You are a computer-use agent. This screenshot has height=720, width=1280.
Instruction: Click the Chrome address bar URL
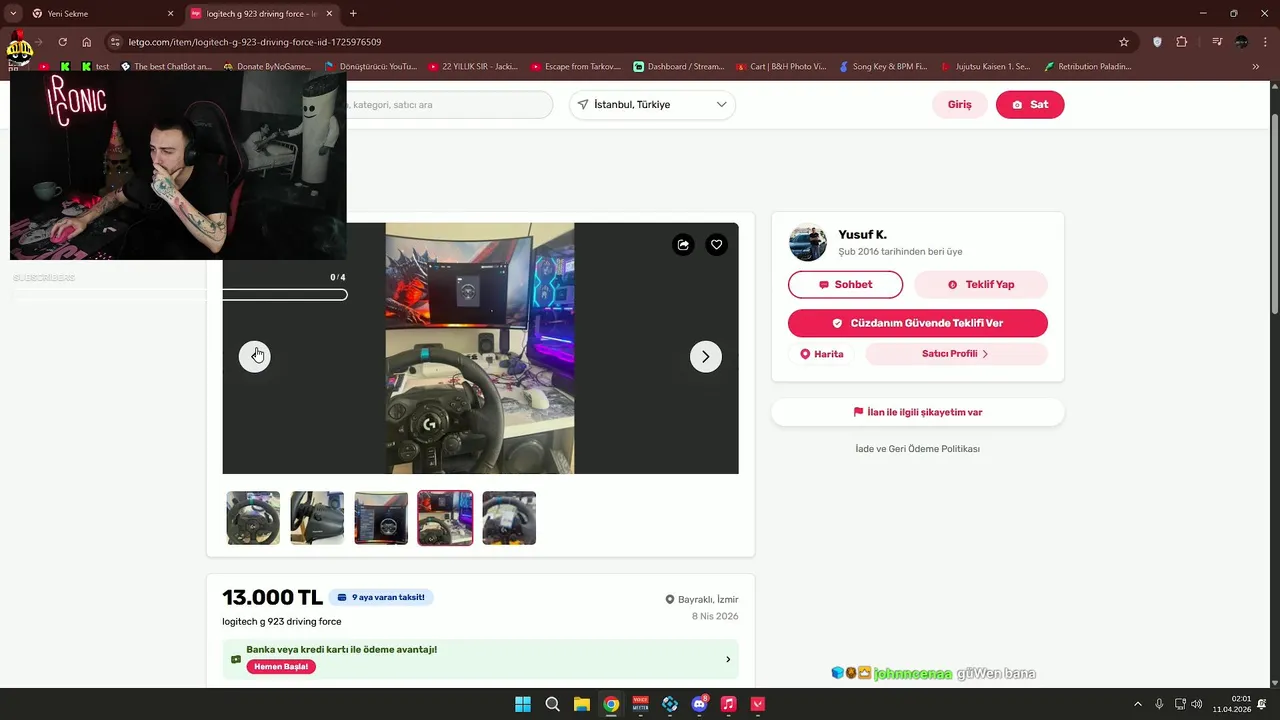[254, 42]
